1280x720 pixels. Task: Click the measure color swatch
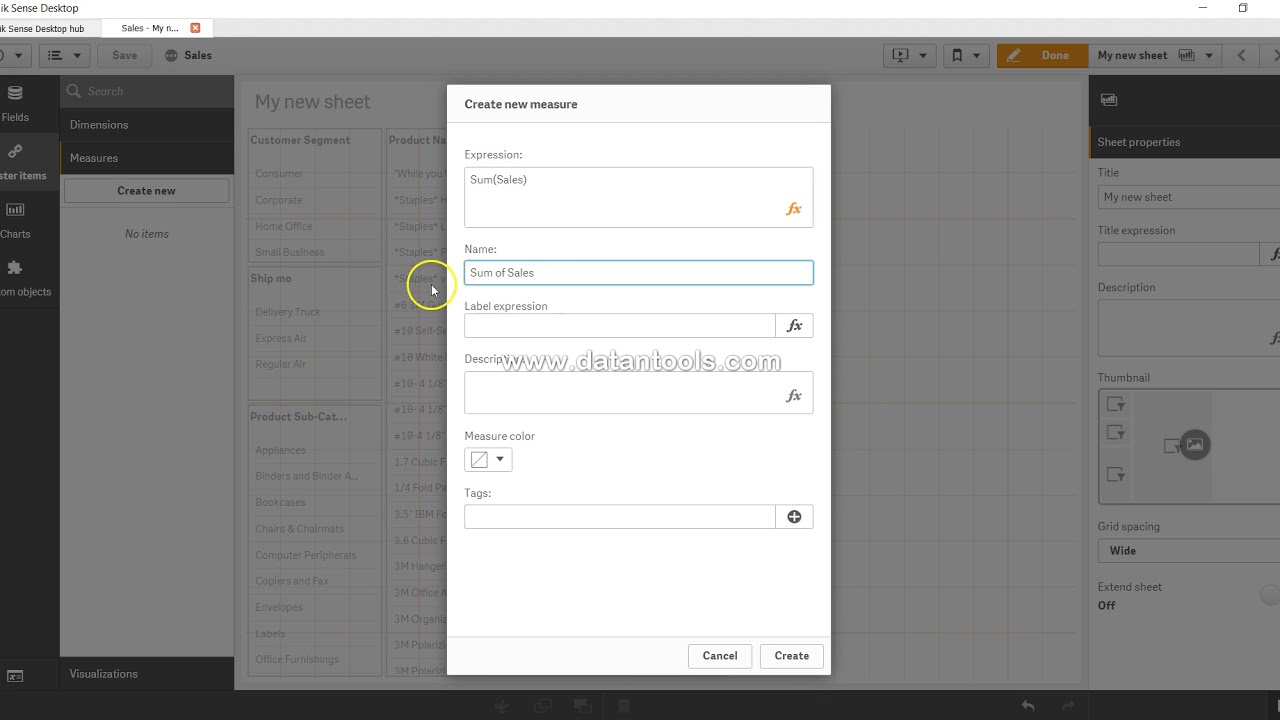[479, 459]
